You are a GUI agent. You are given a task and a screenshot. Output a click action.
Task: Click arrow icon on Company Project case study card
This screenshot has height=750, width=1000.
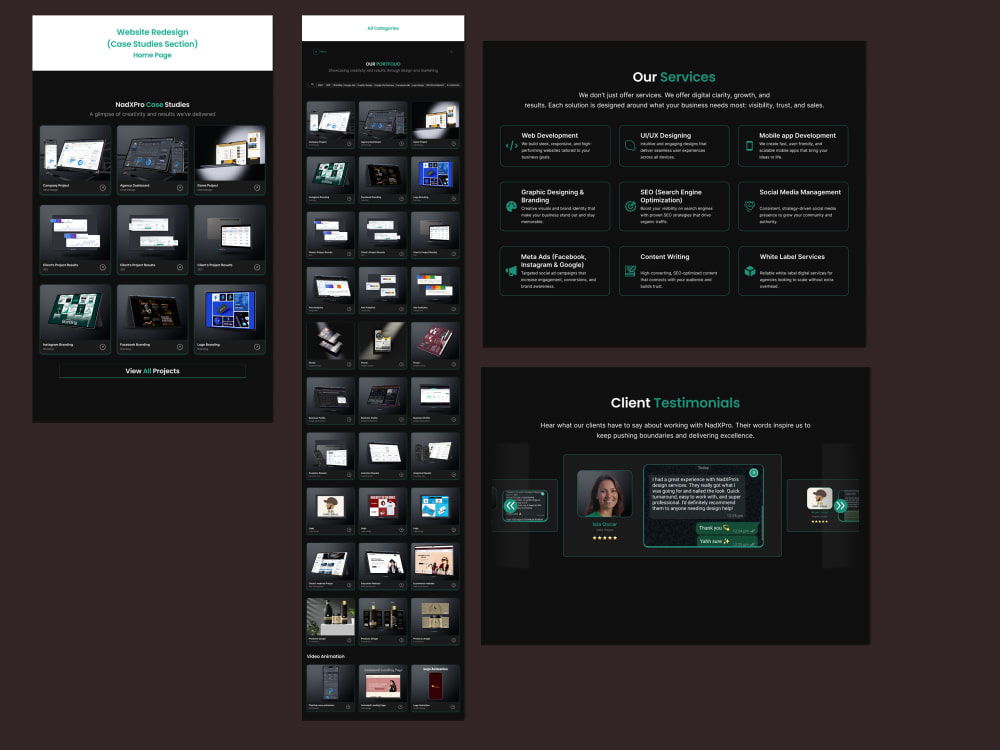(103, 188)
